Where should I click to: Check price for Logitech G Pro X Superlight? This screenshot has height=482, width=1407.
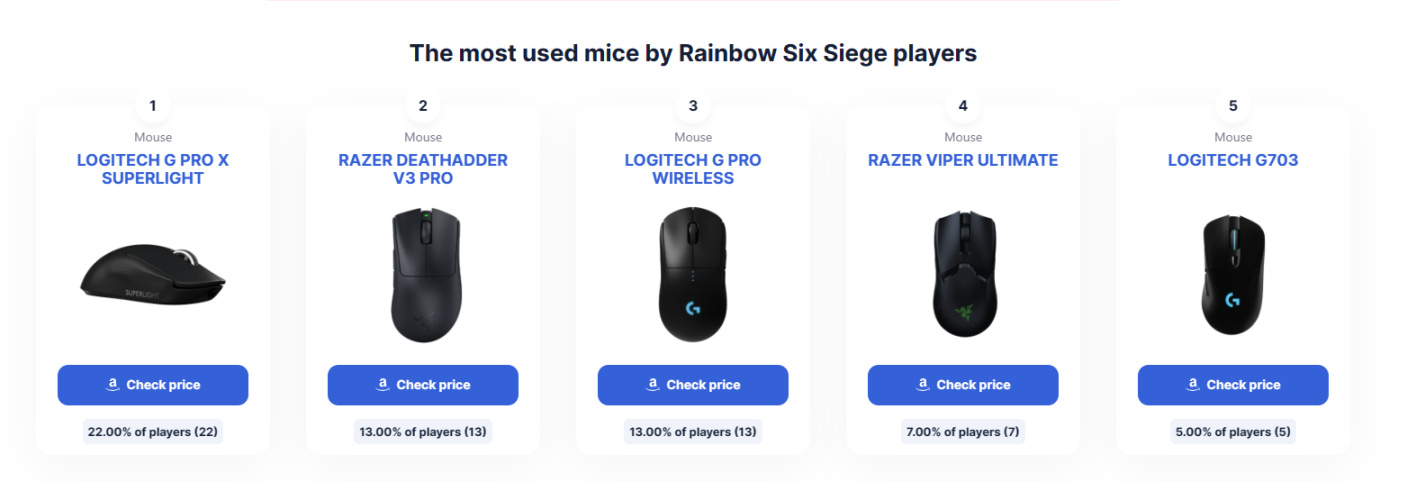152,385
